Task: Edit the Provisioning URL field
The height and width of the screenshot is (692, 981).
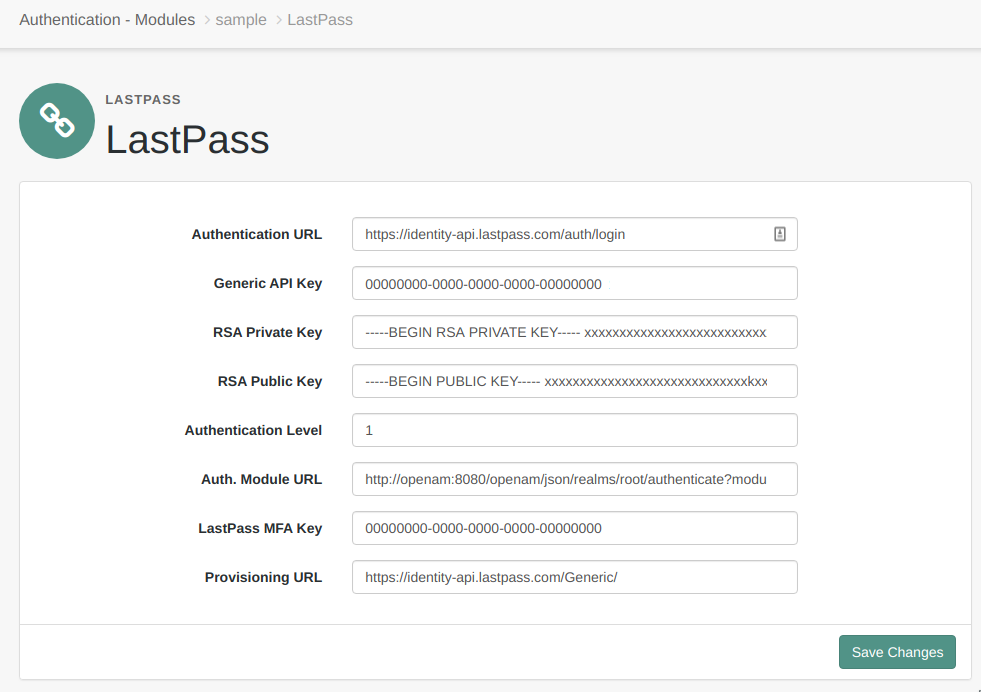Action: [x=574, y=577]
